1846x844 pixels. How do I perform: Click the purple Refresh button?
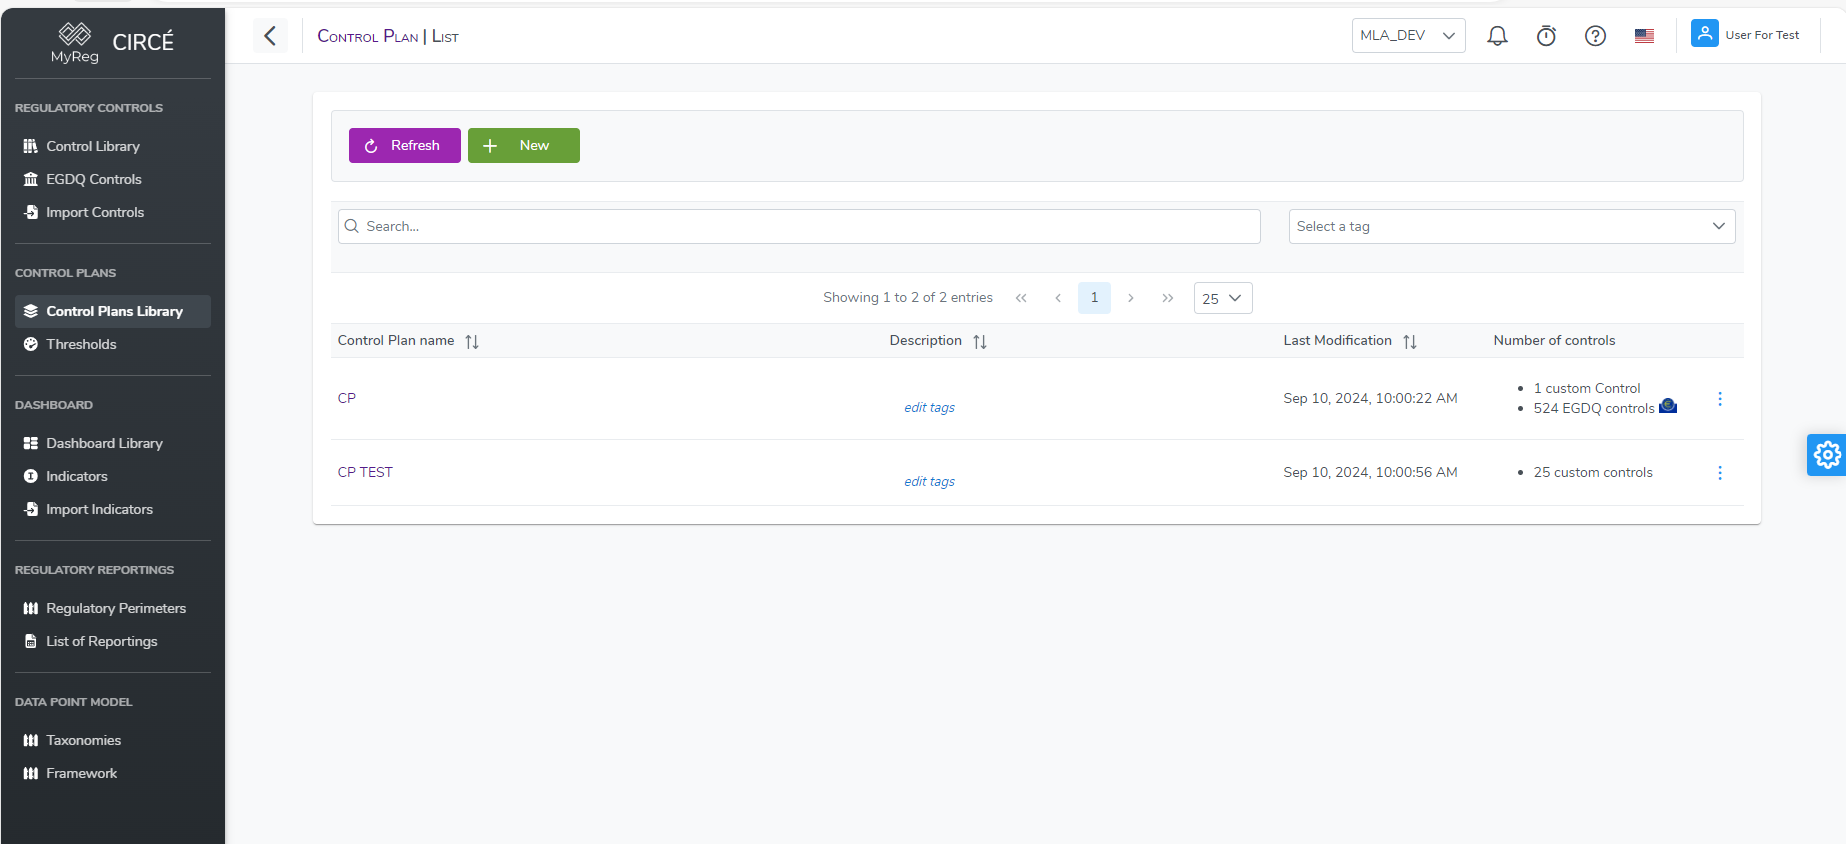pos(404,146)
